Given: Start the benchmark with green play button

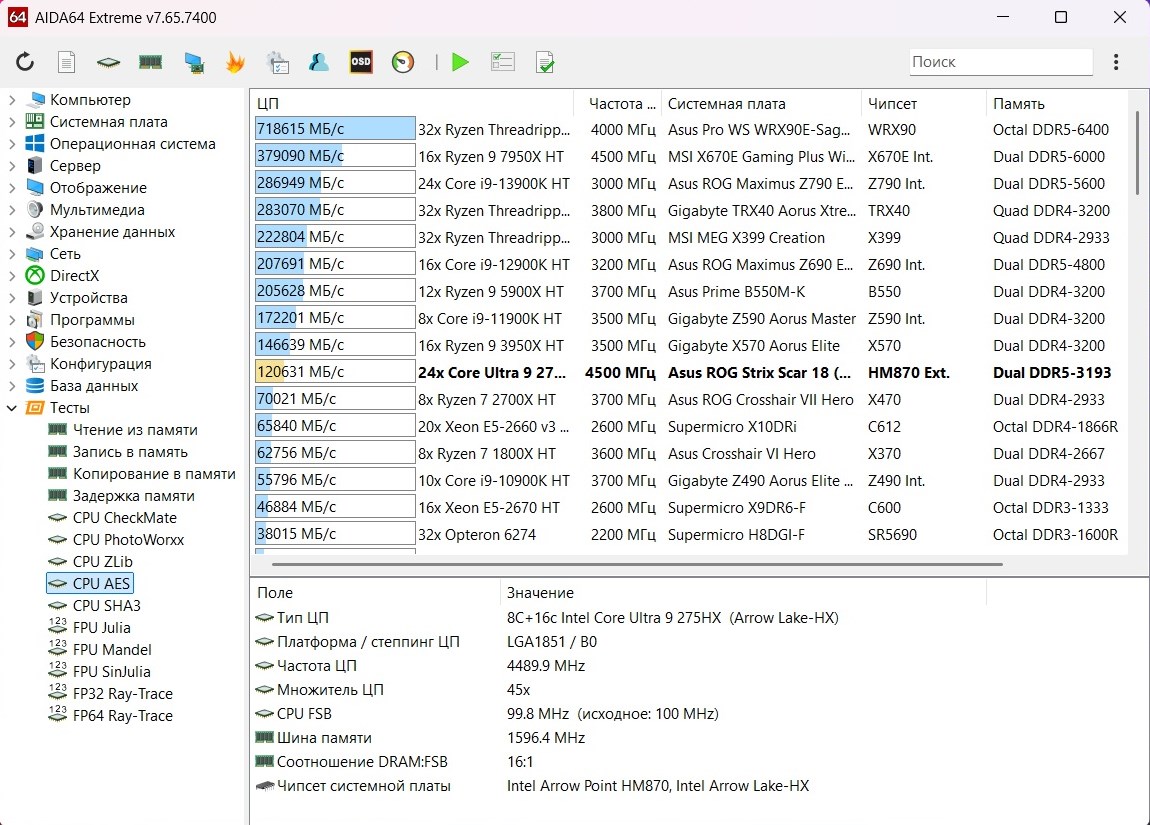Looking at the screenshot, I should coord(460,62).
